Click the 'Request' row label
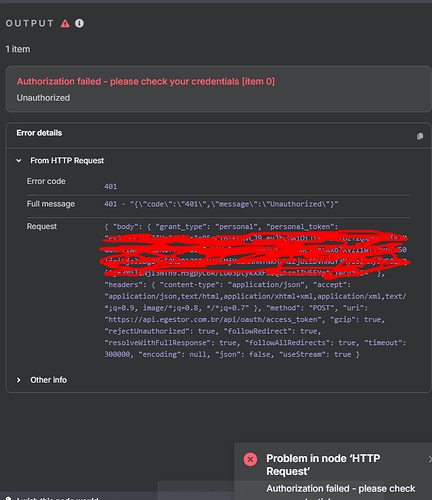Screen dimensions: 432x500 [x=42, y=226]
